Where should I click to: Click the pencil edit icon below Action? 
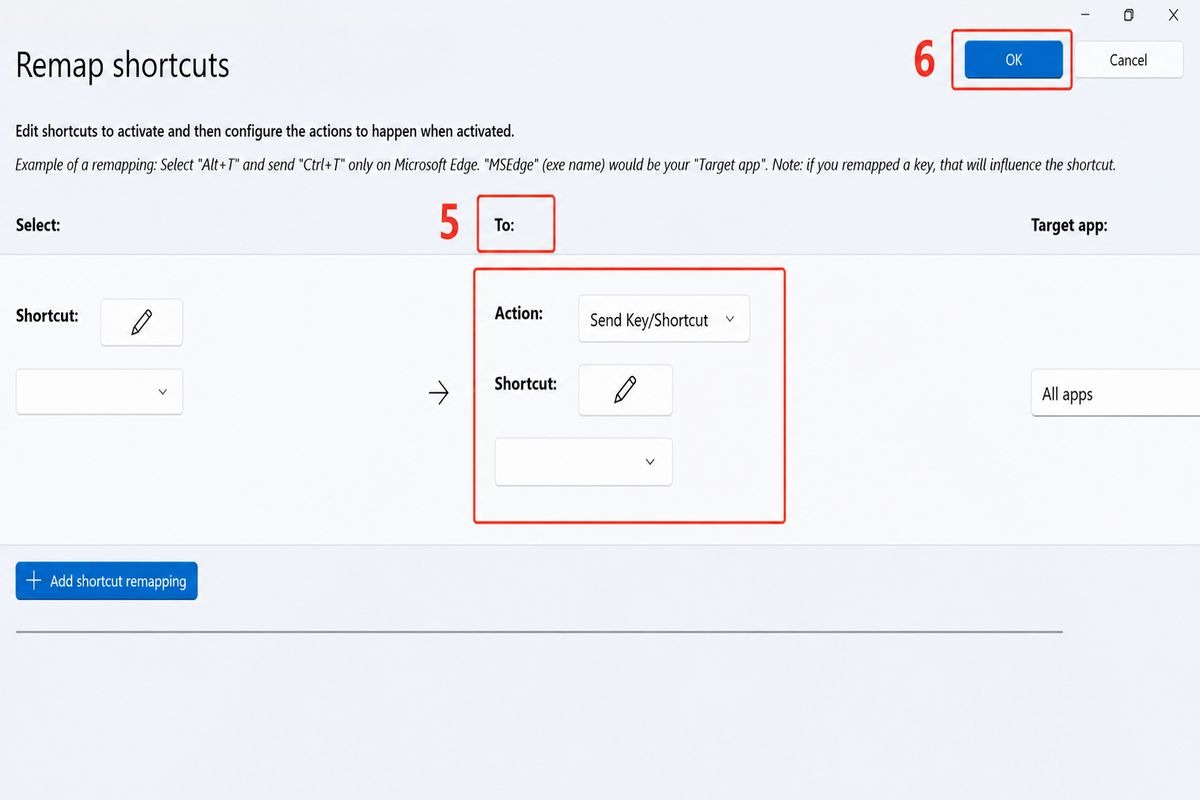(625, 390)
